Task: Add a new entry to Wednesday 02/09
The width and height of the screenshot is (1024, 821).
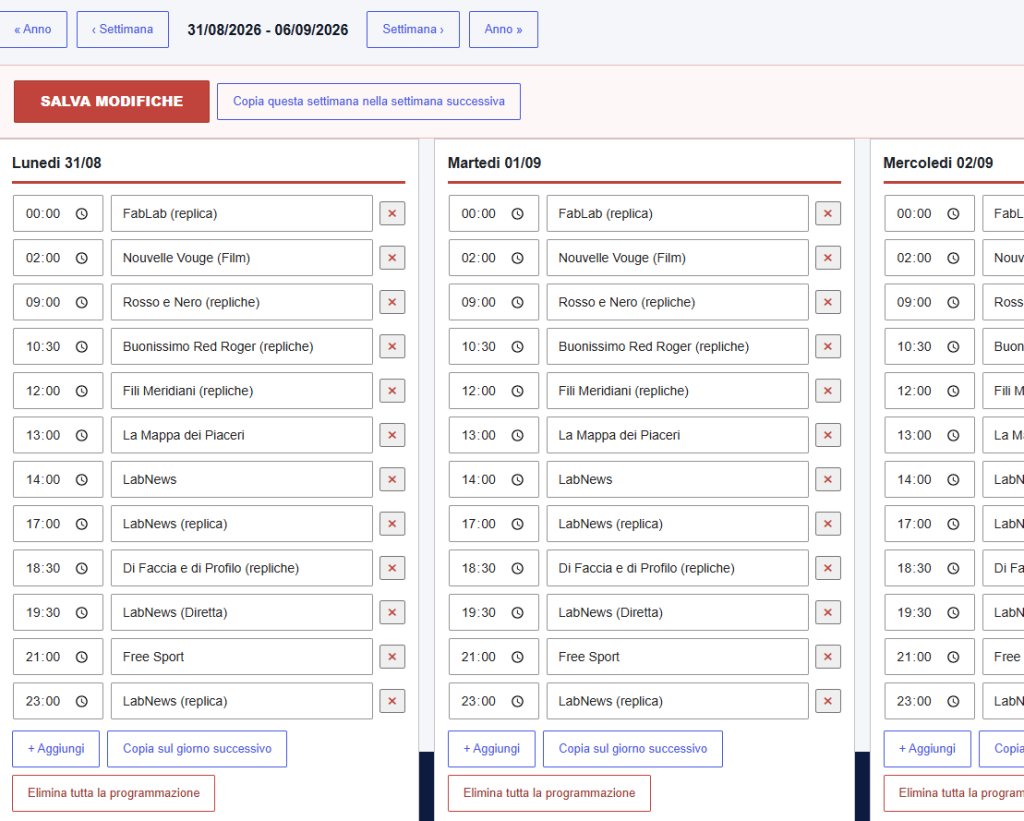Action: 927,749
